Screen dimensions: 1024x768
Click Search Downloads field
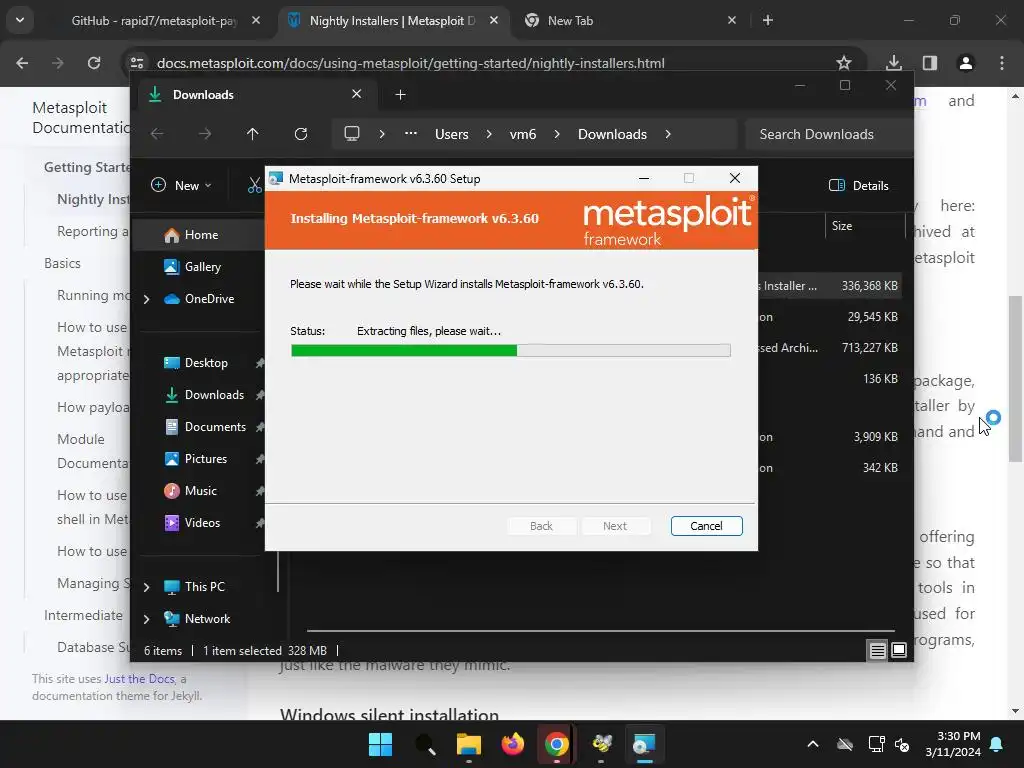point(828,134)
